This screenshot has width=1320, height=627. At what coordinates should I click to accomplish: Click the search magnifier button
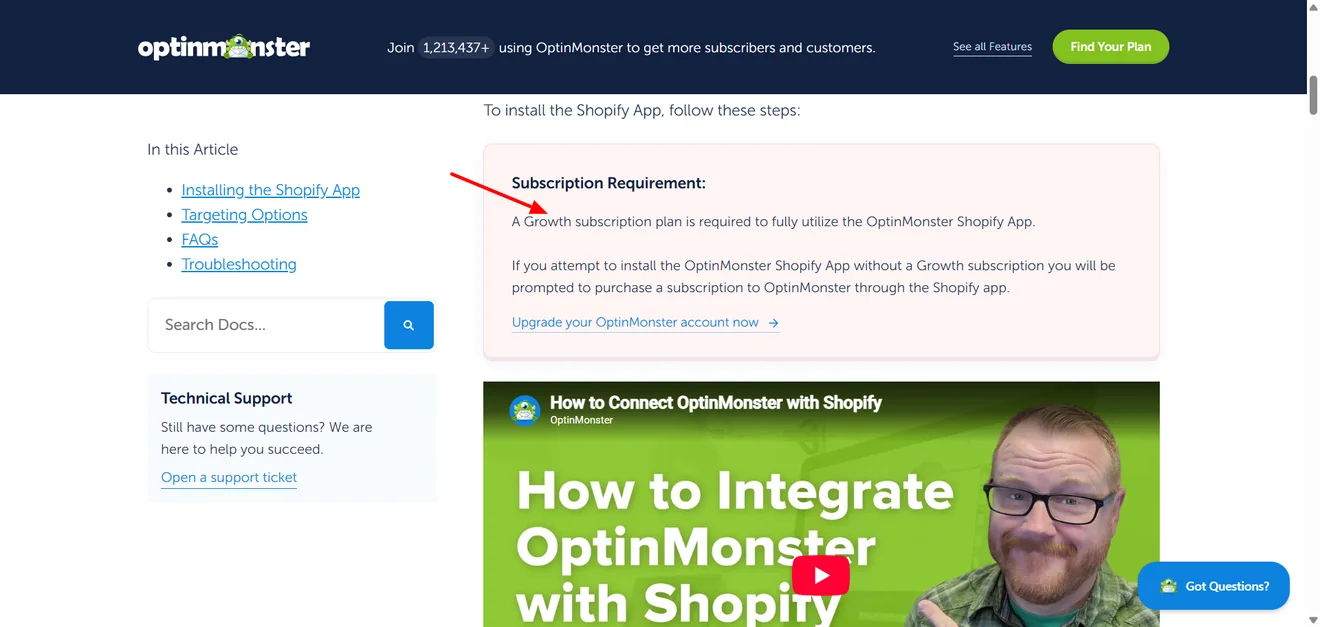(409, 325)
